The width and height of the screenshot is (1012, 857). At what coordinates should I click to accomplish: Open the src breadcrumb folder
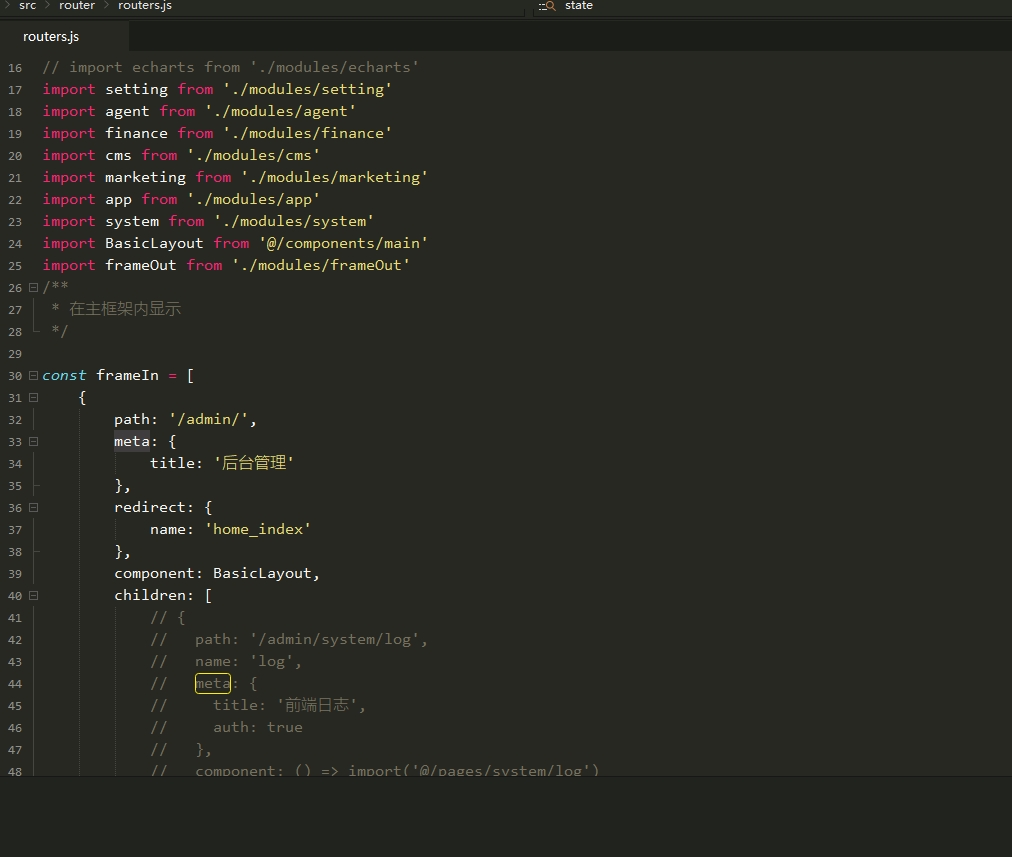pos(27,6)
